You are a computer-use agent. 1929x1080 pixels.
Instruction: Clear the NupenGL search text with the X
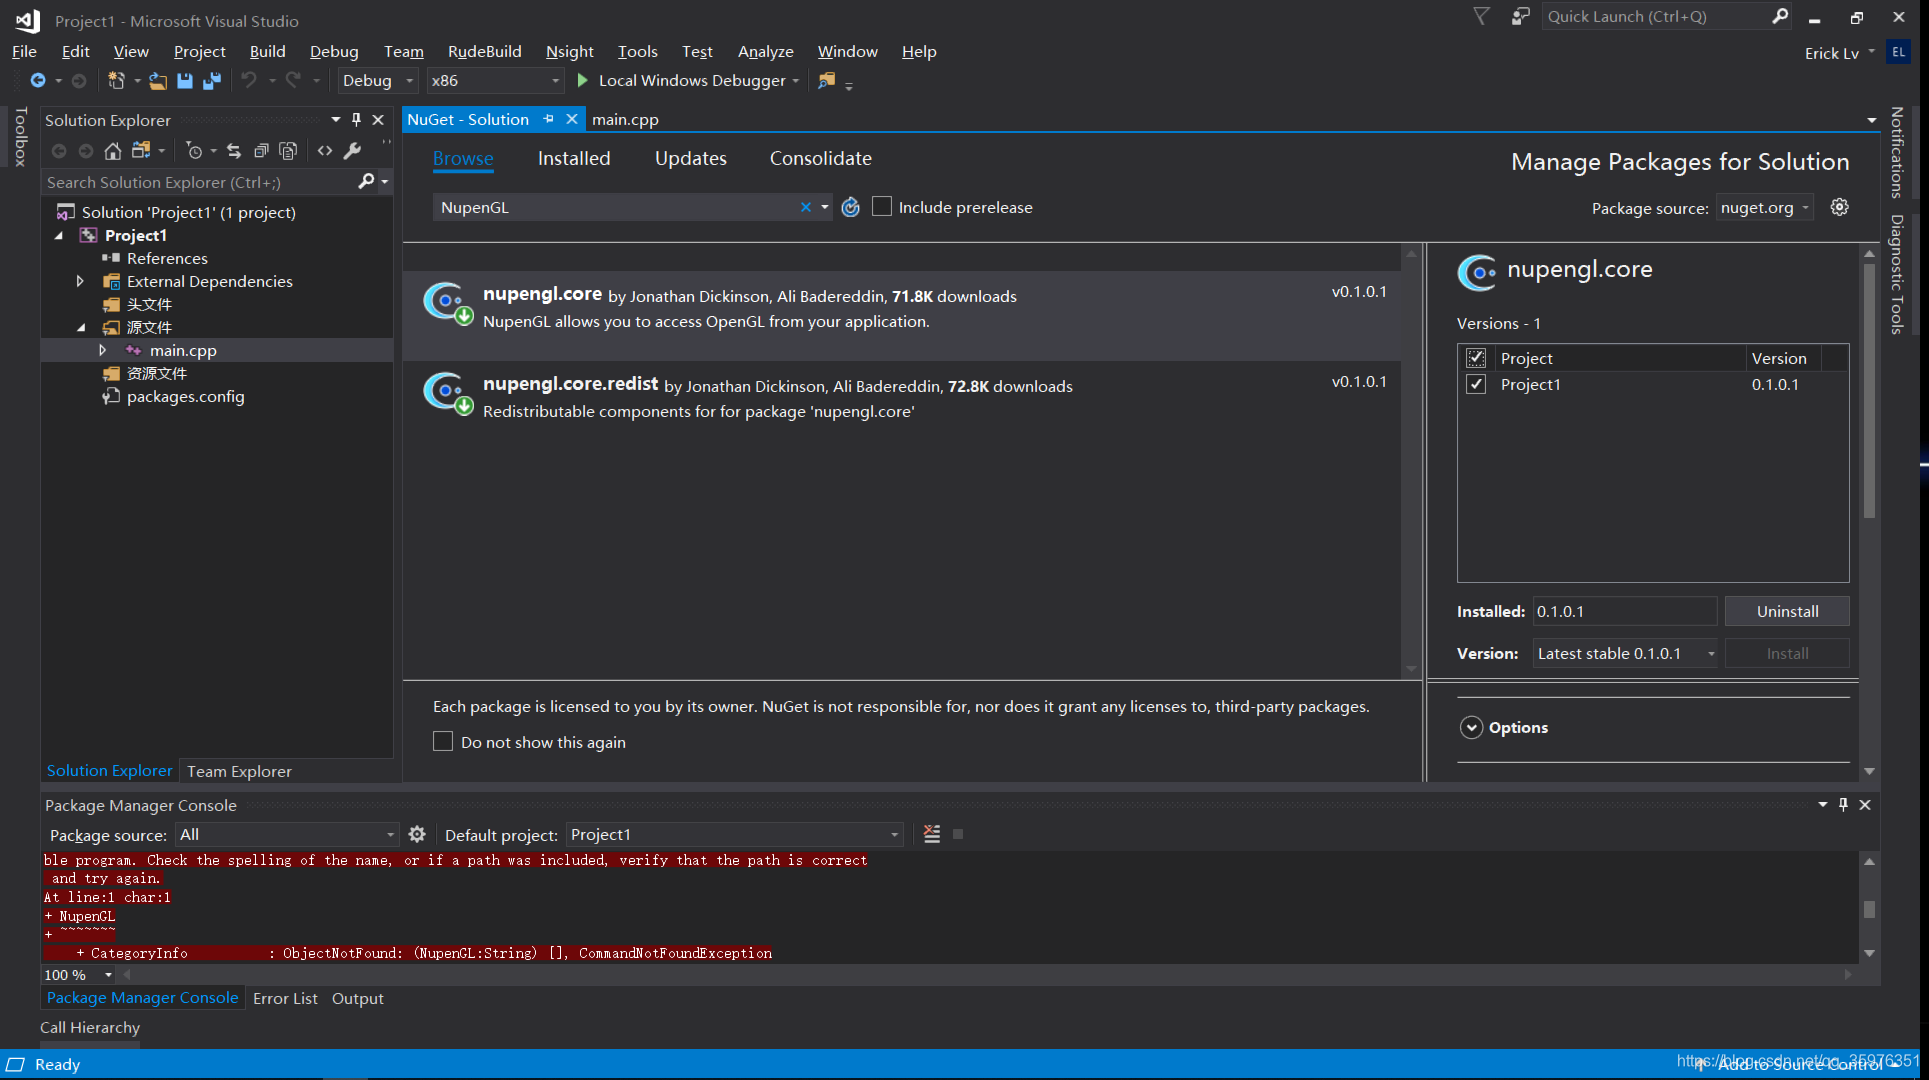coord(805,207)
